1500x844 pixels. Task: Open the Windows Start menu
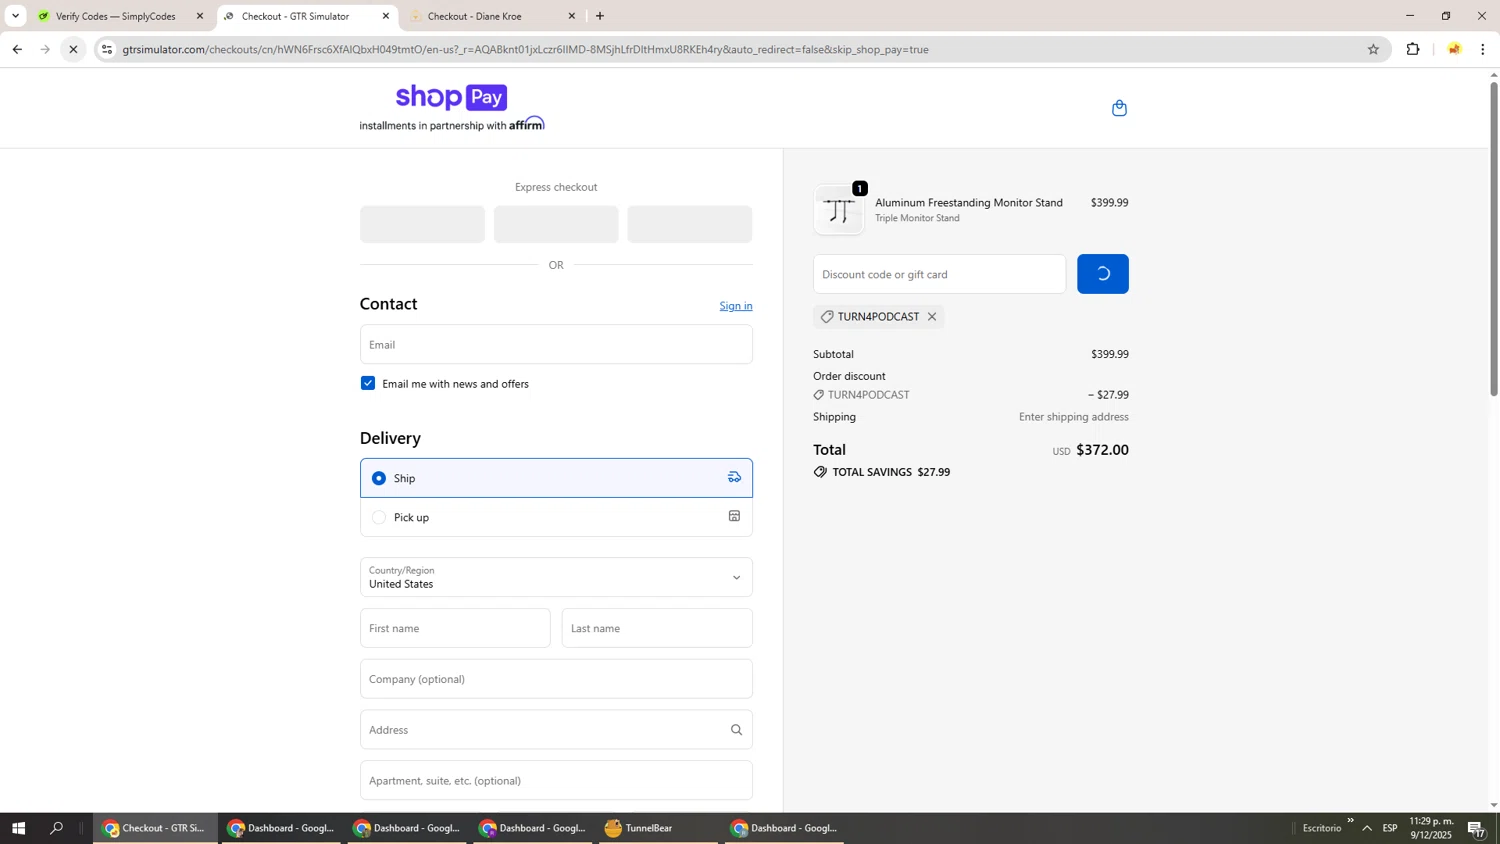[x=17, y=828]
